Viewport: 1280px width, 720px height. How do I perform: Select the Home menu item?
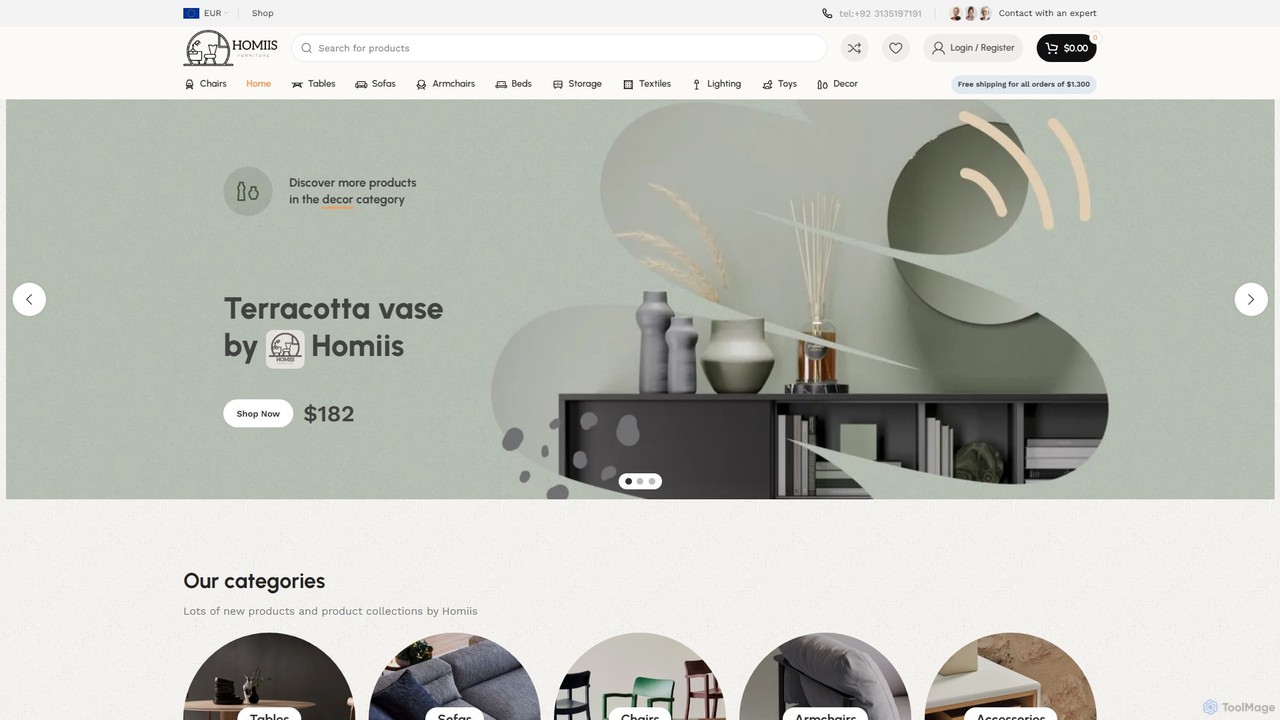coord(258,84)
